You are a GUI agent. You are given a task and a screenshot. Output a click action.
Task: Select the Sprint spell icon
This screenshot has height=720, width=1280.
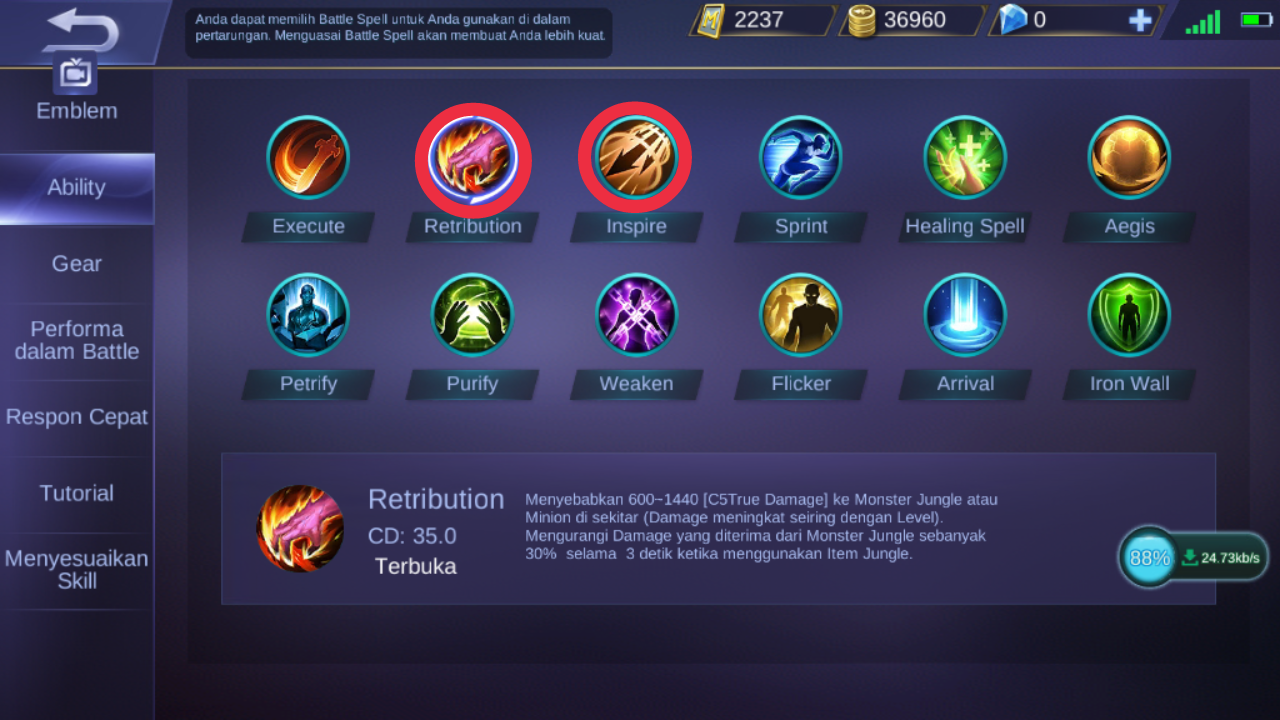point(800,158)
